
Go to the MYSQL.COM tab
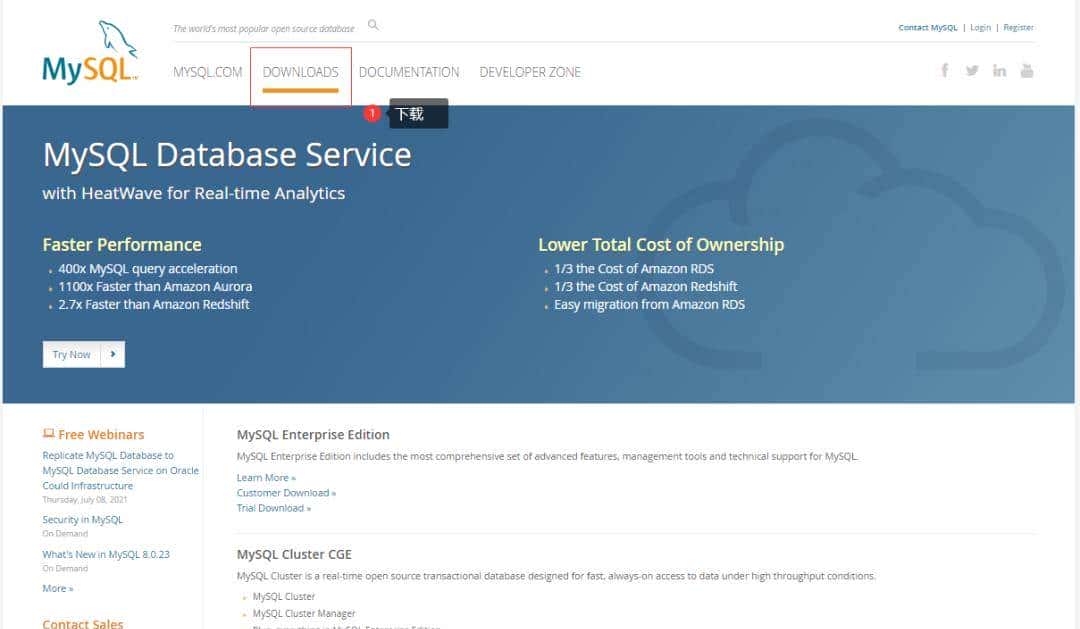point(207,71)
